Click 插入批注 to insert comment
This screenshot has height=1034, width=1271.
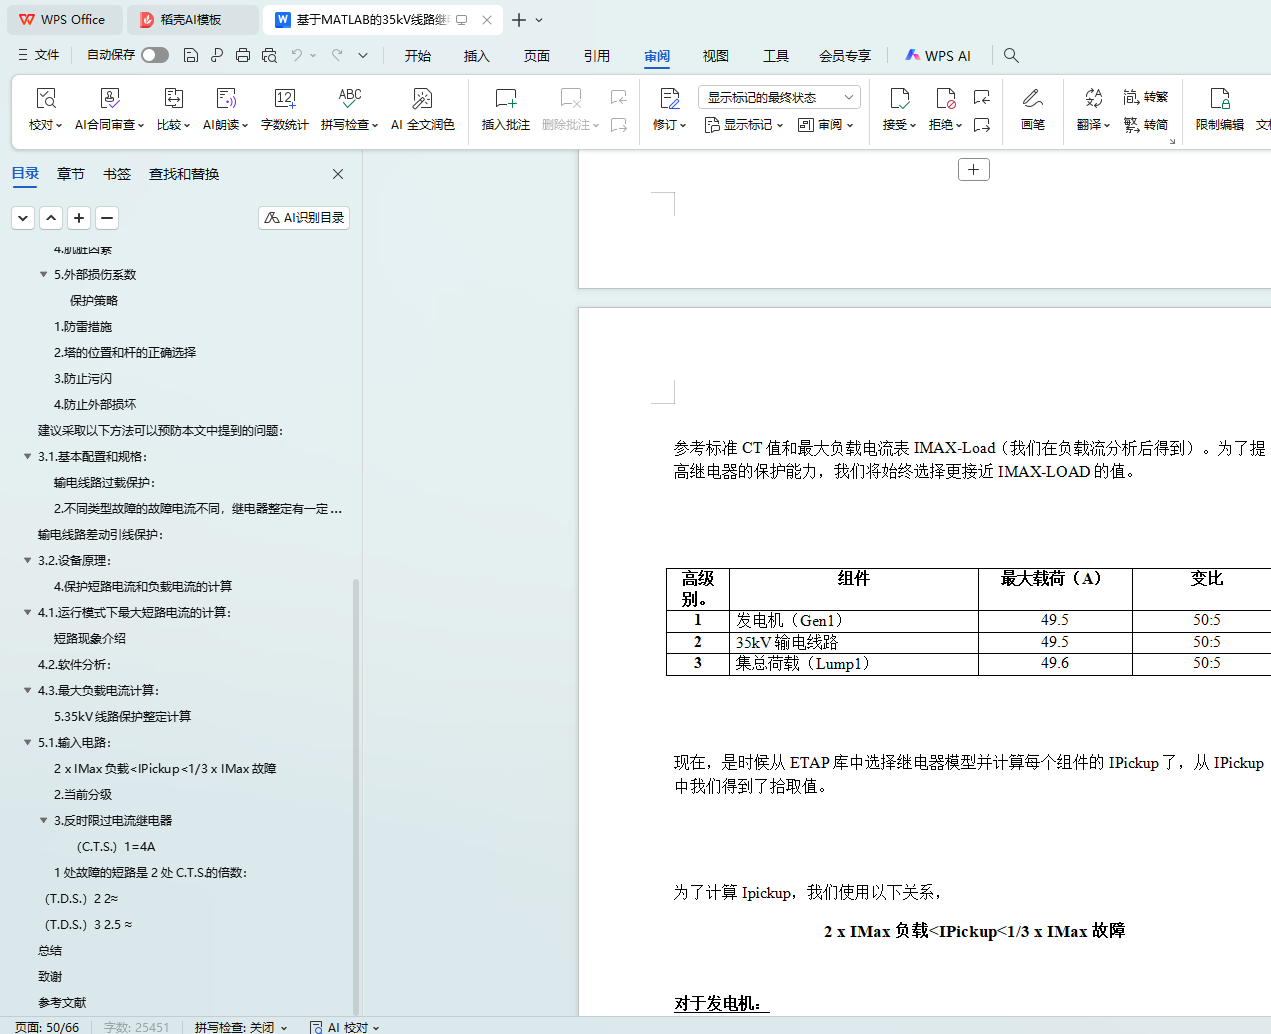(505, 108)
